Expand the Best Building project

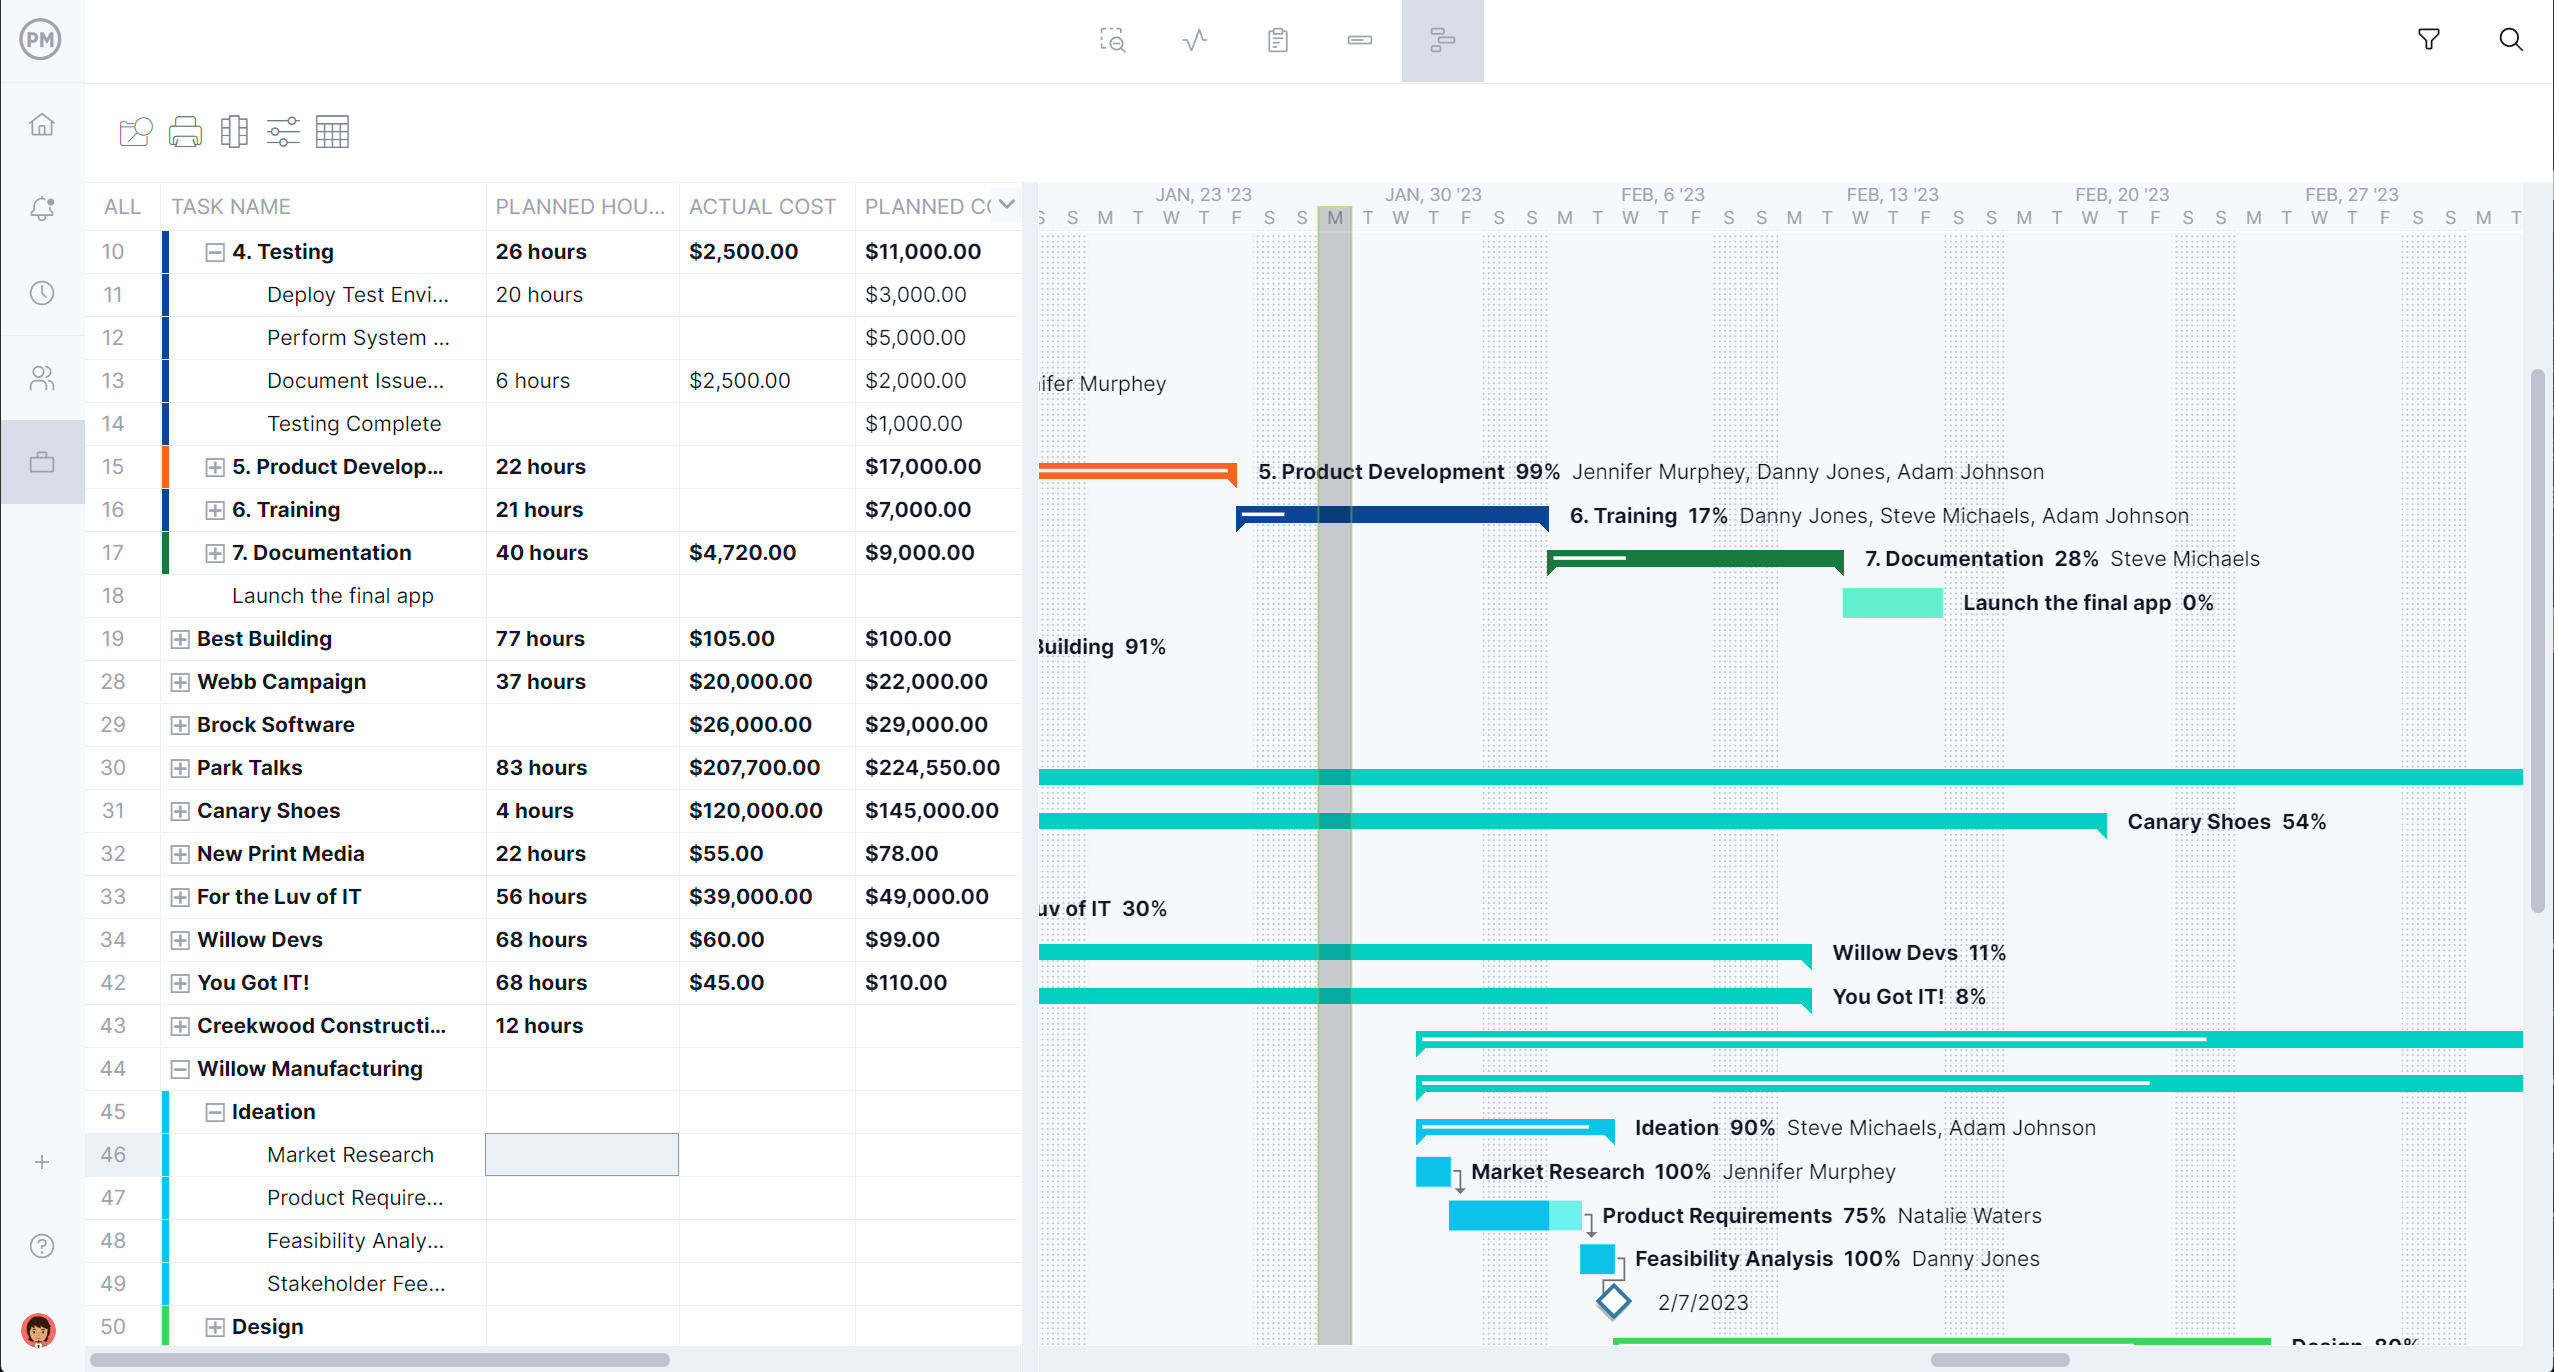180,639
